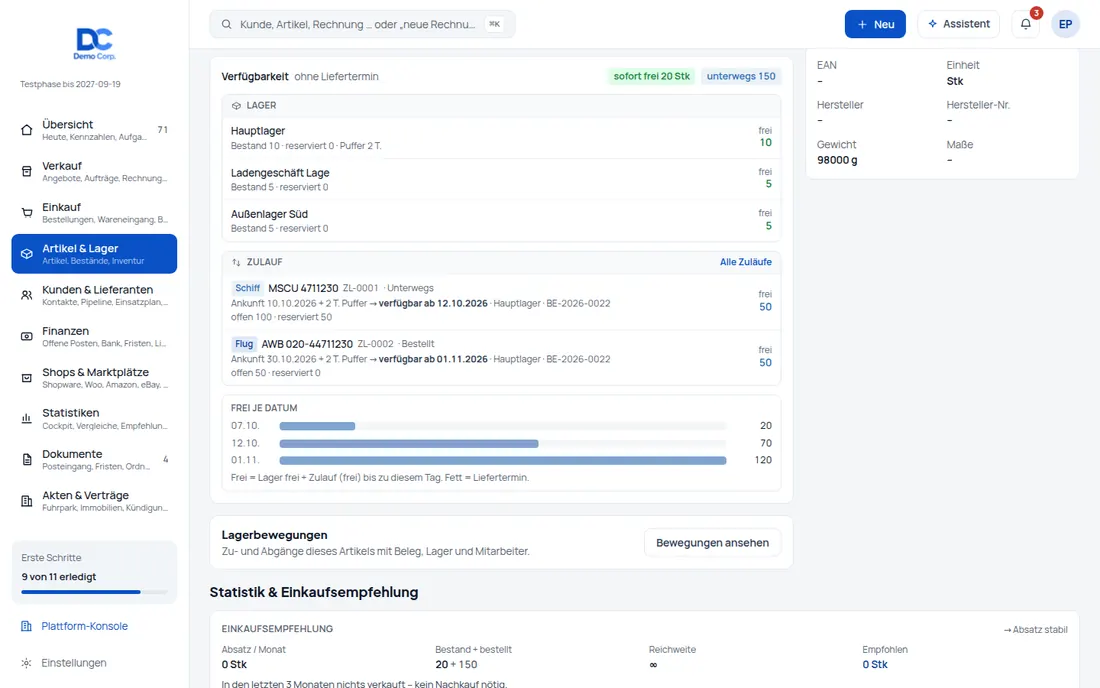Open the Plattform-Konsole link
The width and height of the screenshot is (1100, 688).
[84, 626]
